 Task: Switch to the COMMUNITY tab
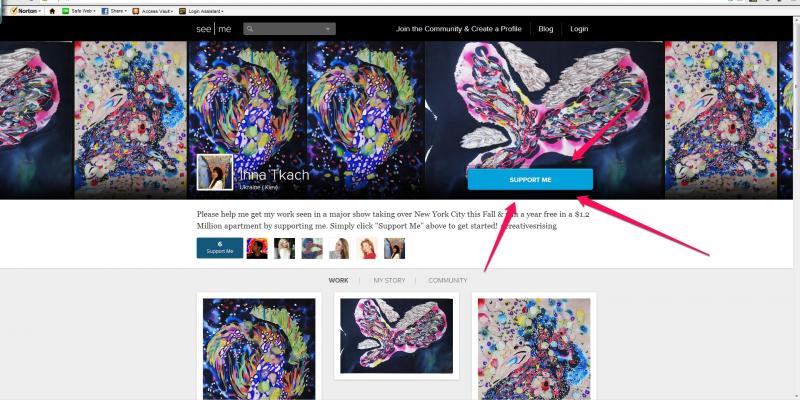(x=447, y=281)
